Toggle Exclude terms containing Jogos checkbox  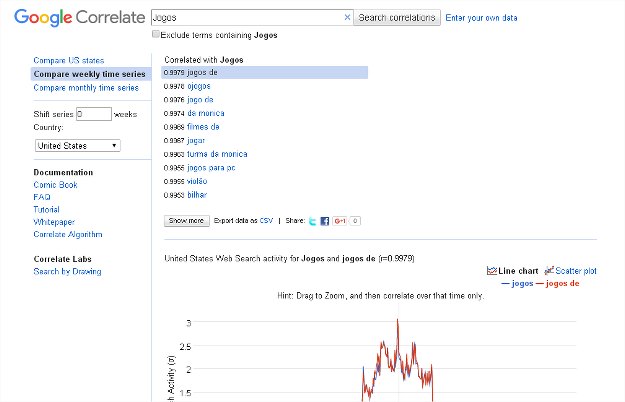coord(156,34)
